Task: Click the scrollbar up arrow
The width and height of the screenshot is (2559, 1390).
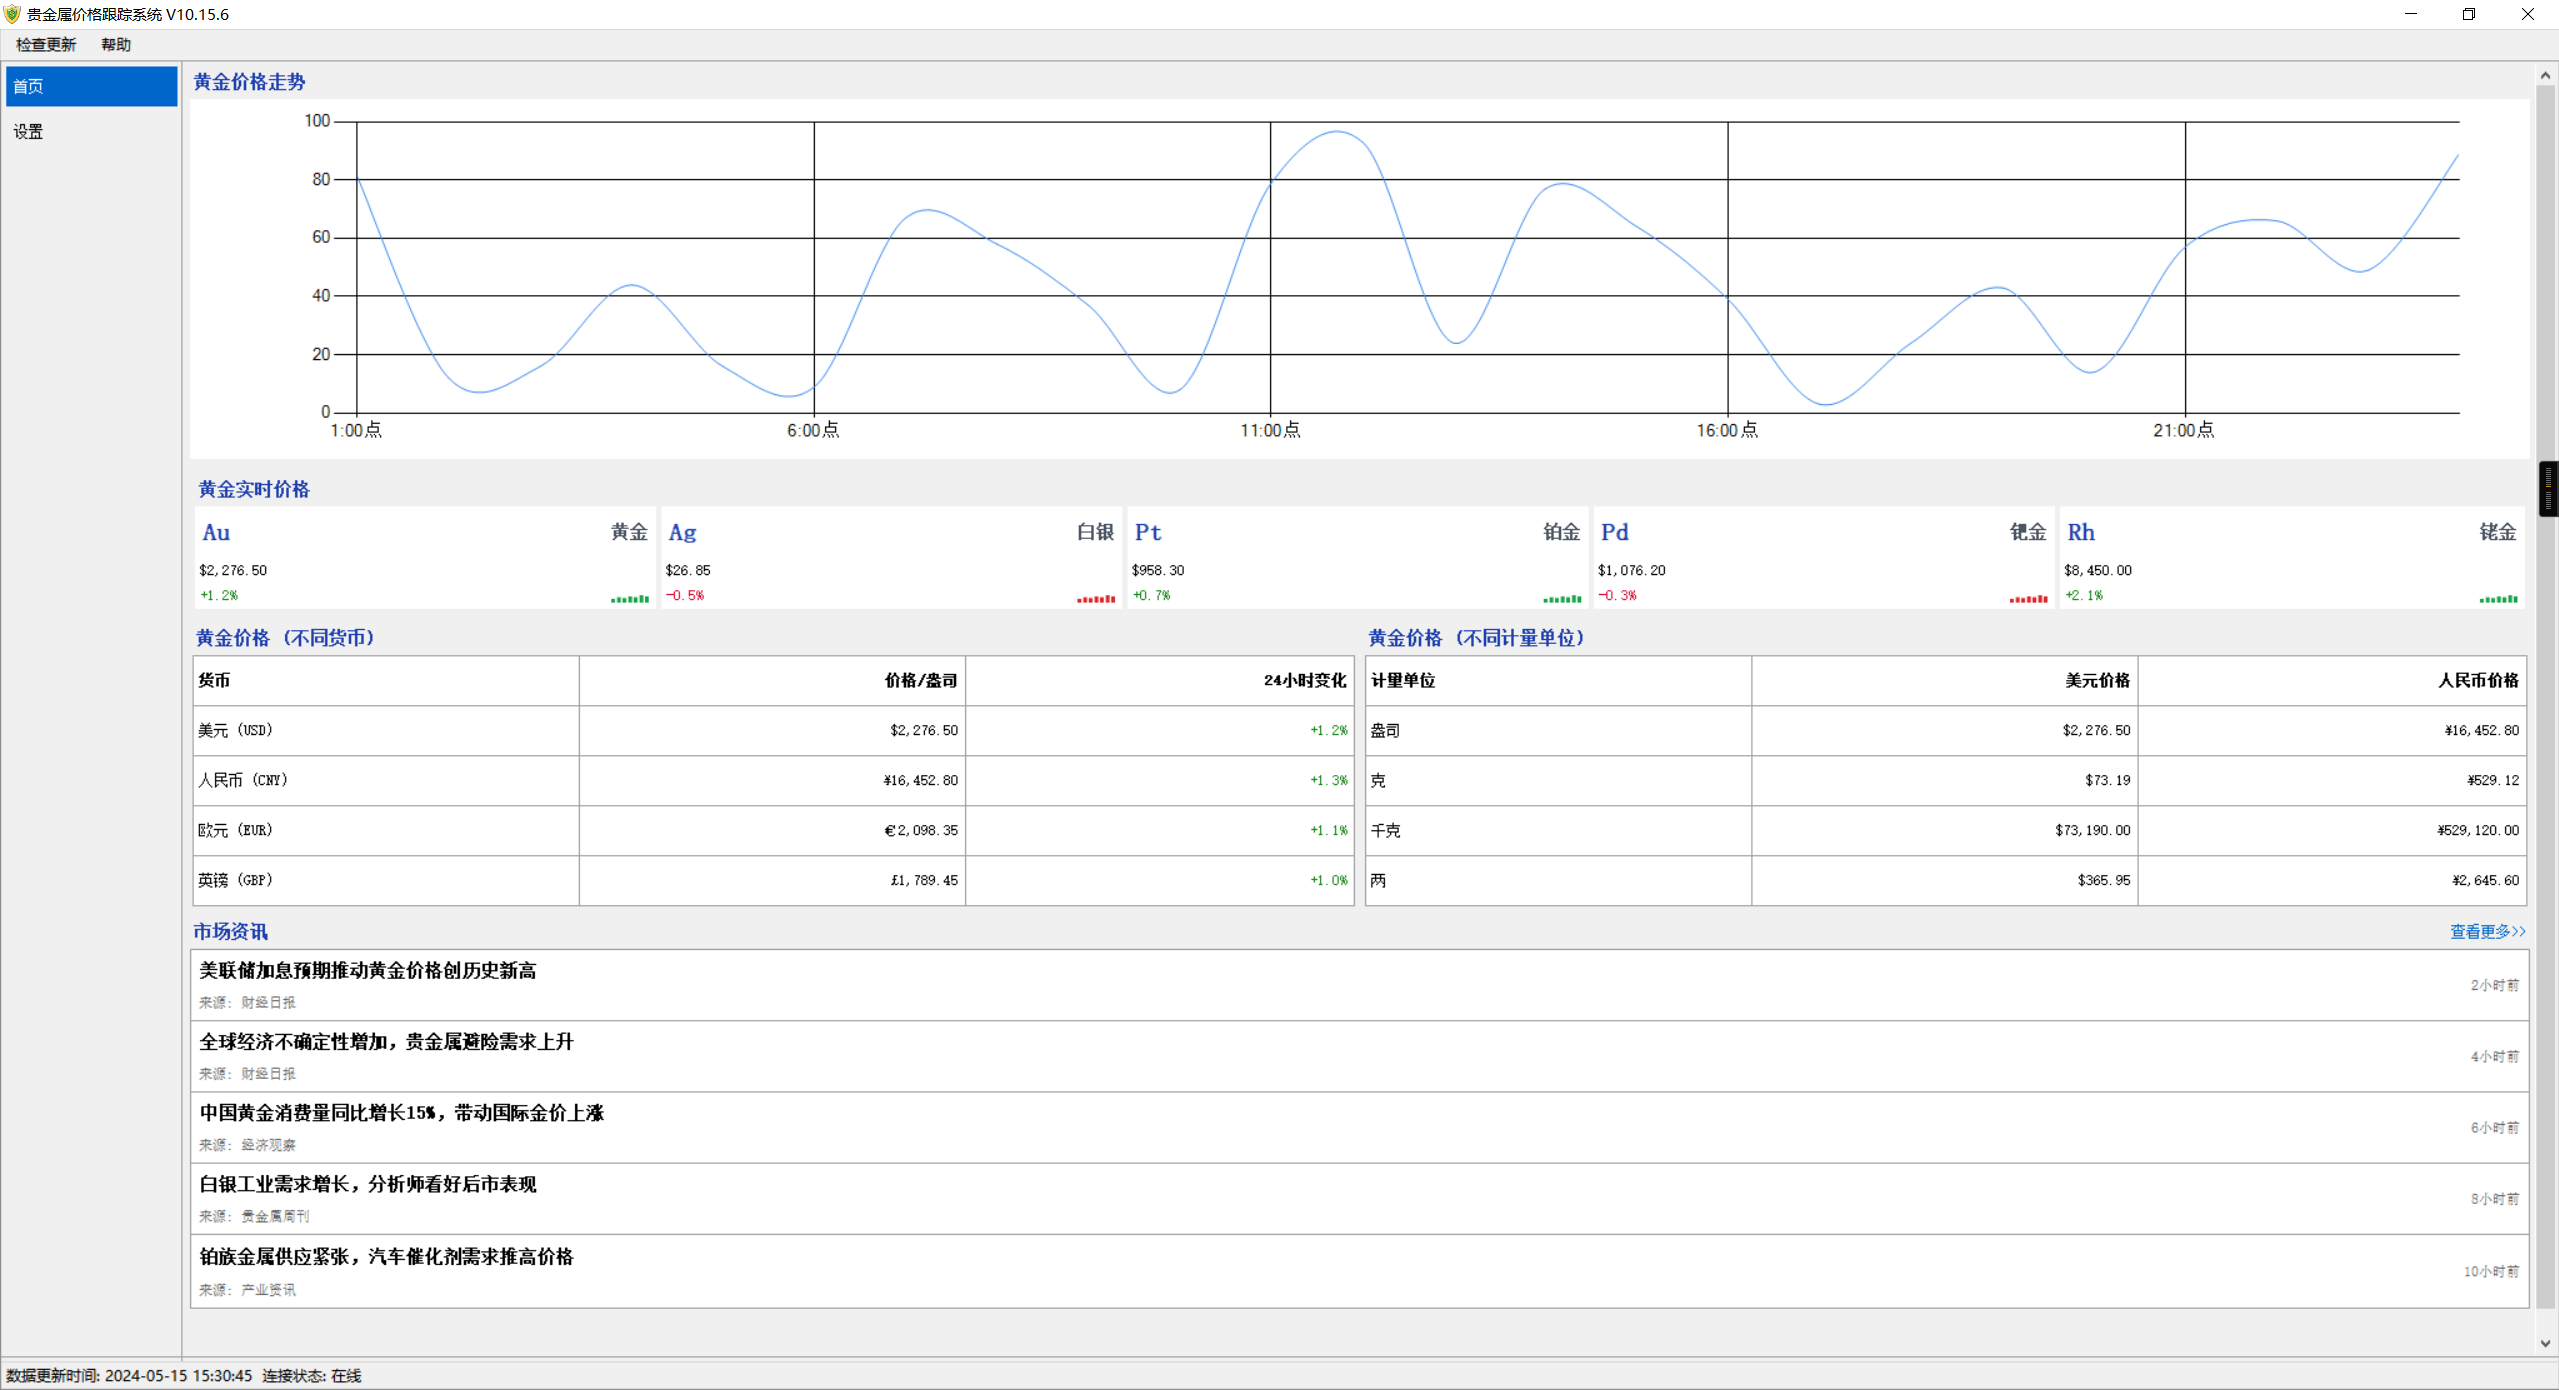Action: point(2545,76)
